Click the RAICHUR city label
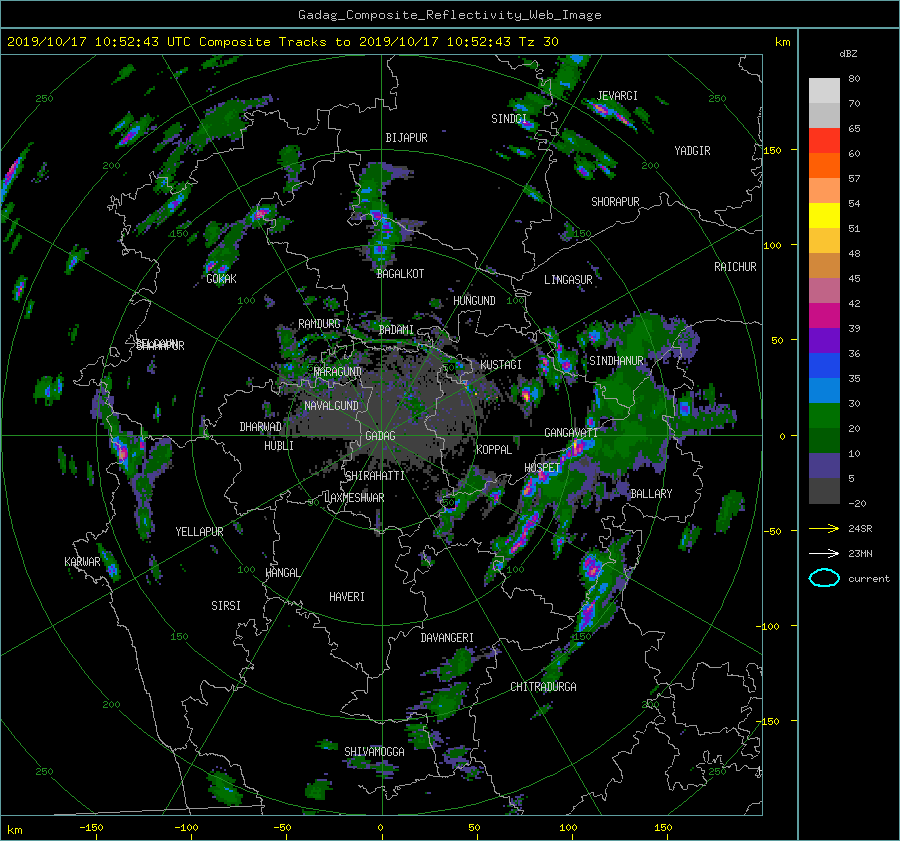This screenshot has width=900, height=841. [x=735, y=267]
